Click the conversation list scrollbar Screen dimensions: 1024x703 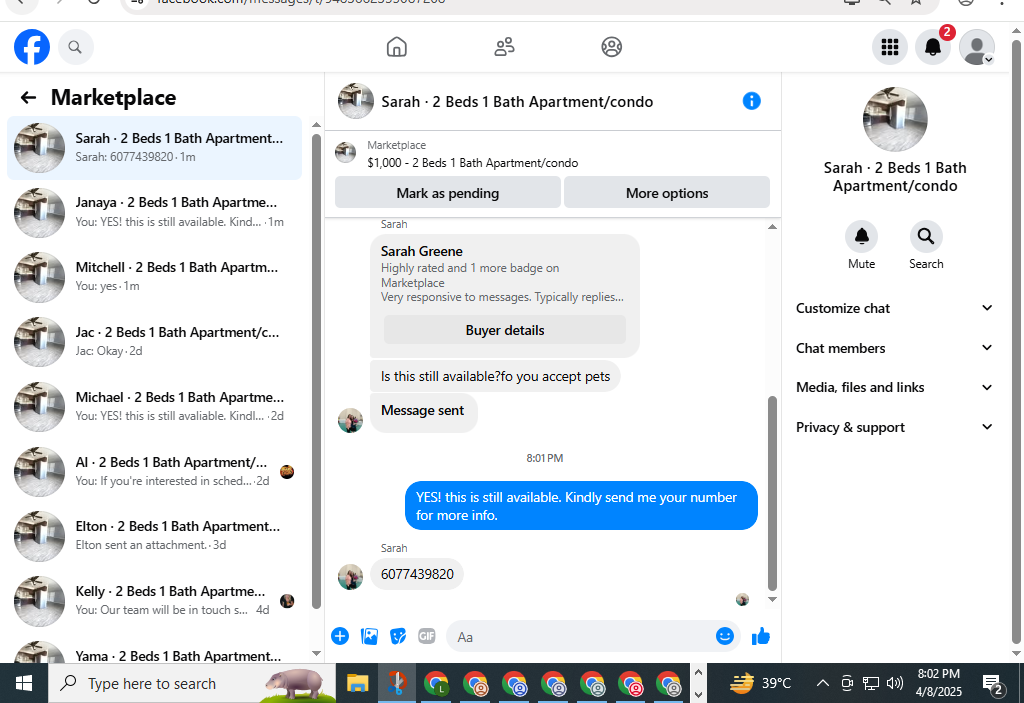[316, 371]
